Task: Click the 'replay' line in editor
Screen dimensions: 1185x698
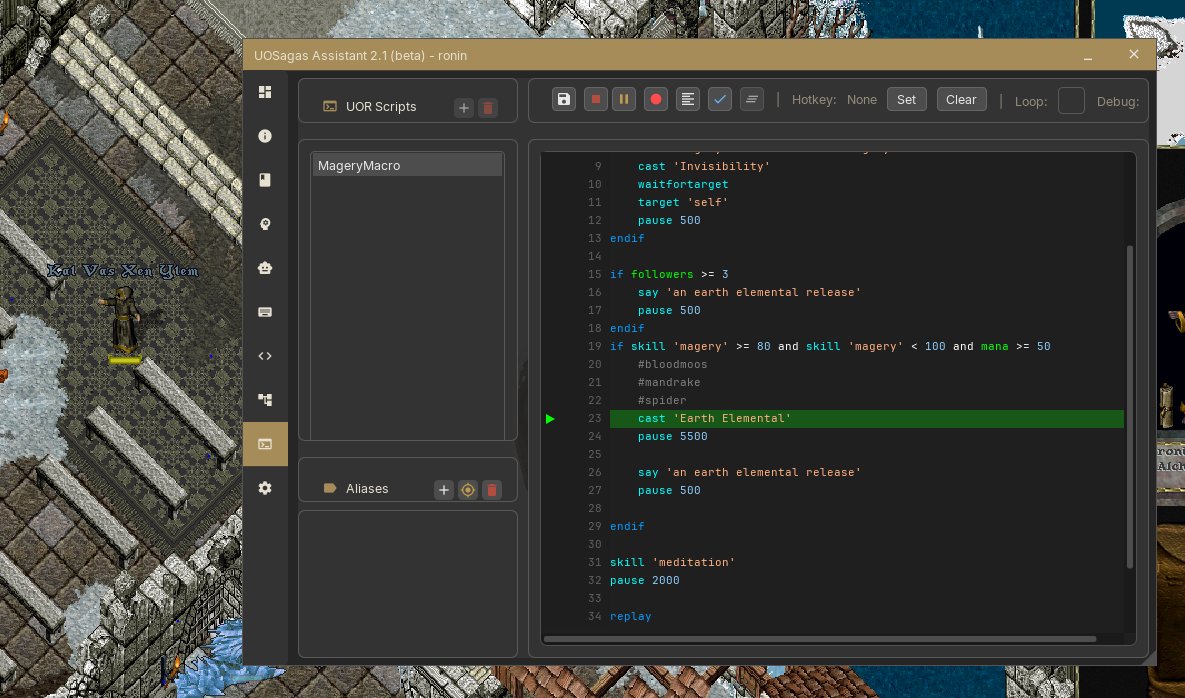Action: pyautogui.click(x=630, y=616)
